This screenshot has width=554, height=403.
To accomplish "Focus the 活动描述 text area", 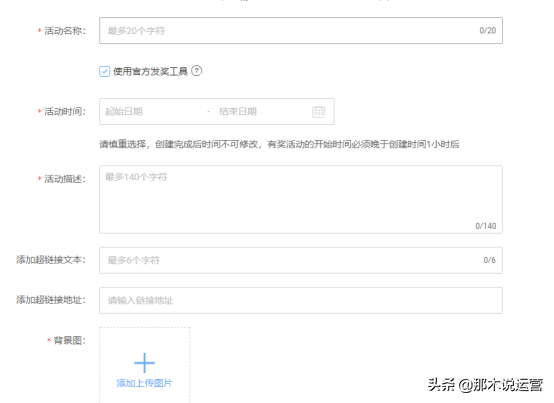I will click(301, 199).
